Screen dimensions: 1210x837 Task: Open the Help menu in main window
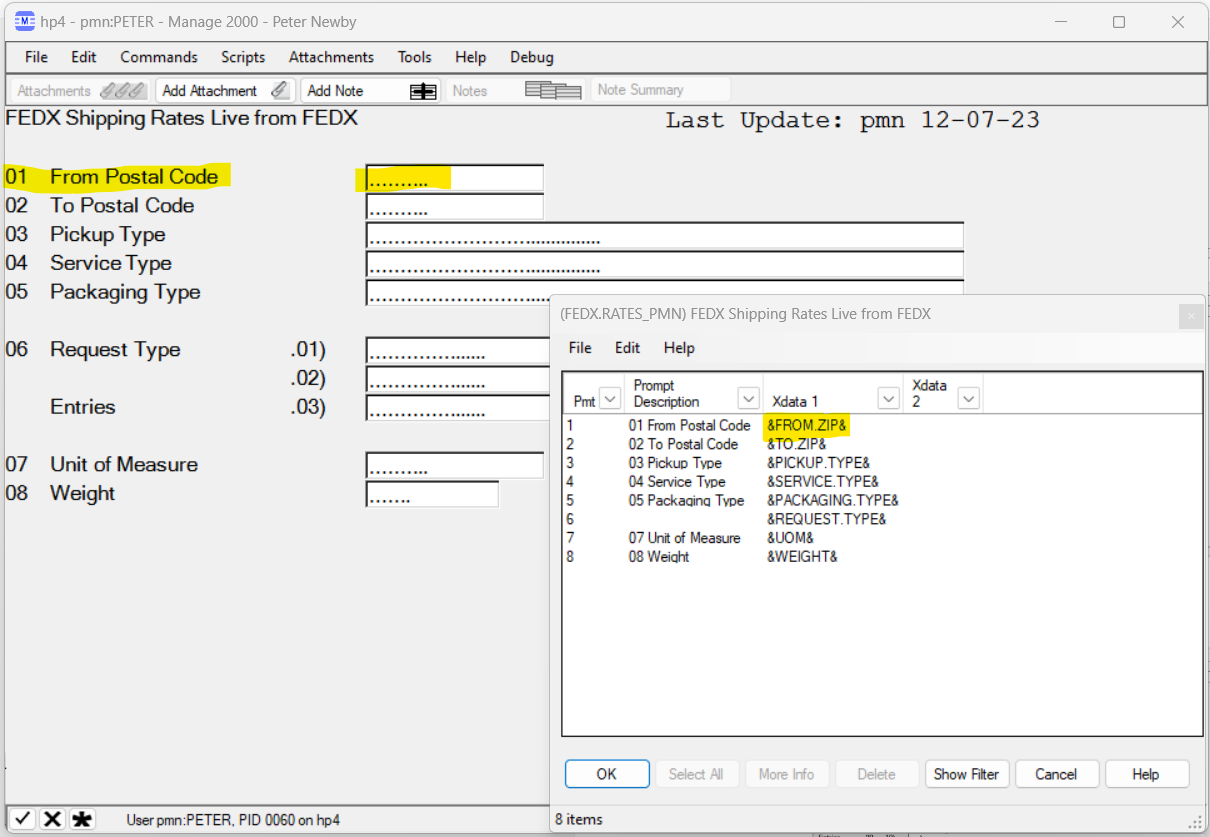pyautogui.click(x=471, y=57)
